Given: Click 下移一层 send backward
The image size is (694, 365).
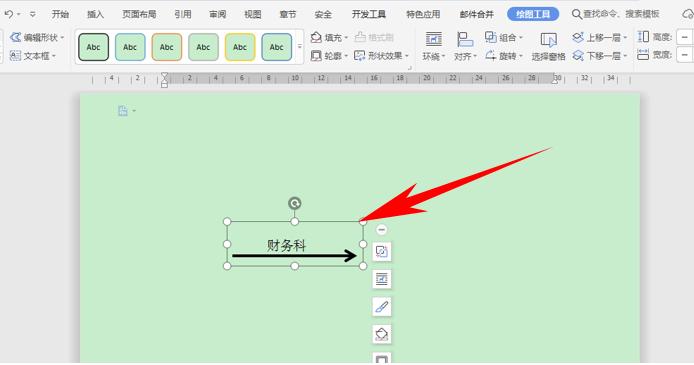Looking at the screenshot, I should coord(596,56).
